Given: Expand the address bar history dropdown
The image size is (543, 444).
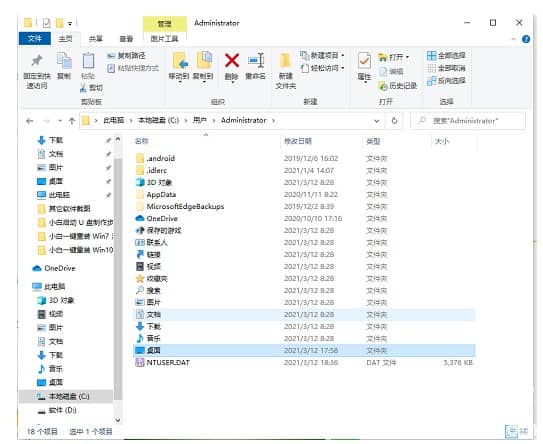Looking at the screenshot, I should point(376,121).
